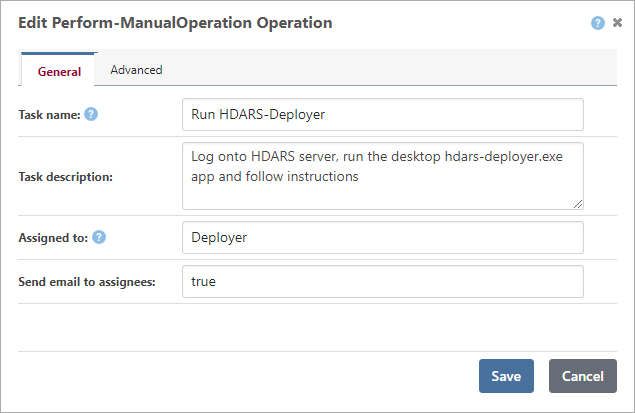Viewport: 635px width, 413px height.
Task: Click the 'Task description:' label
Action: point(65,177)
